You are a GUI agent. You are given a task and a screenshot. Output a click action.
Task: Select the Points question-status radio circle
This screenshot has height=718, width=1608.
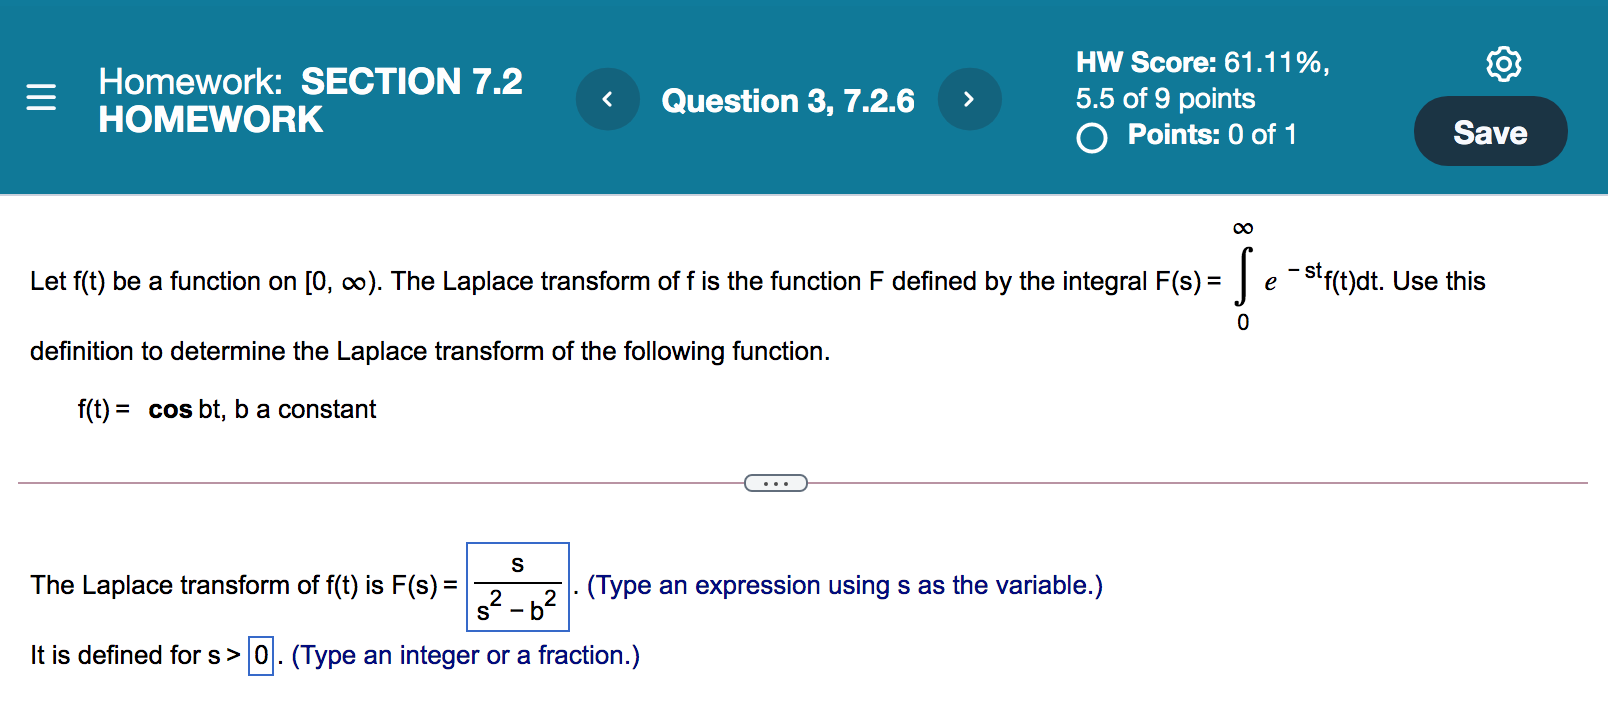[1092, 136]
